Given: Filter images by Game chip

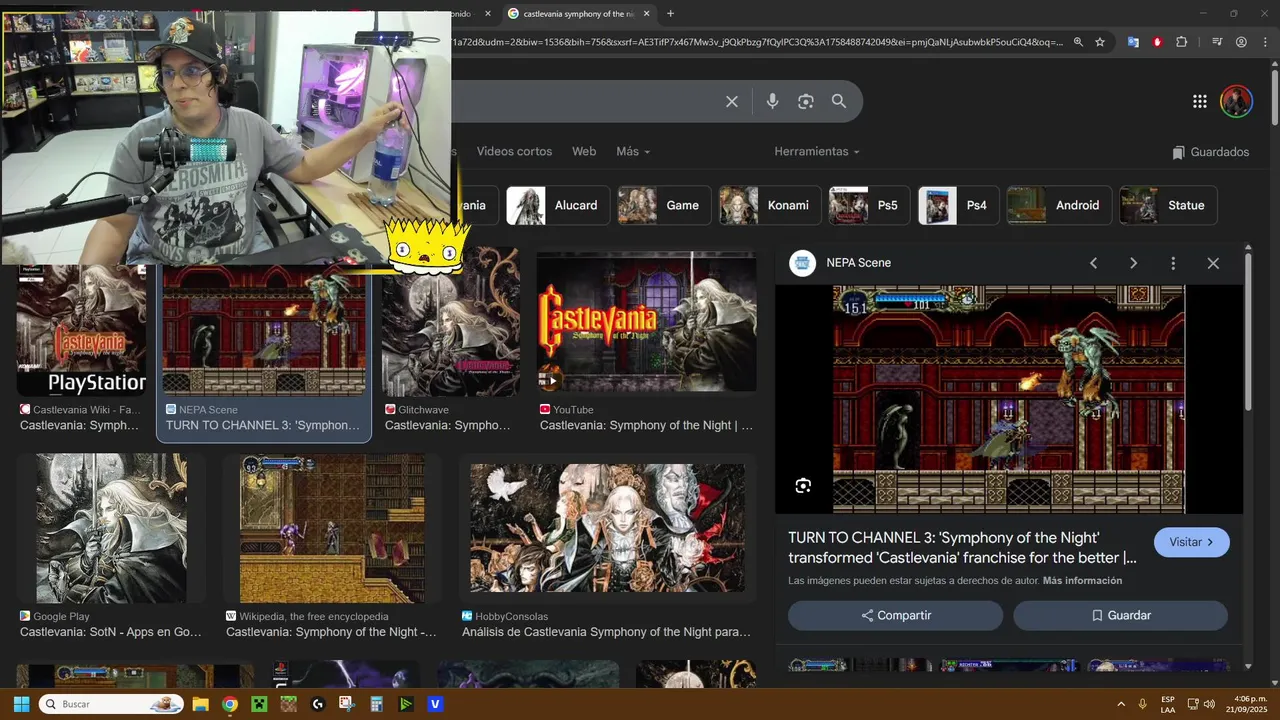Looking at the screenshot, I should pos(663,205).
